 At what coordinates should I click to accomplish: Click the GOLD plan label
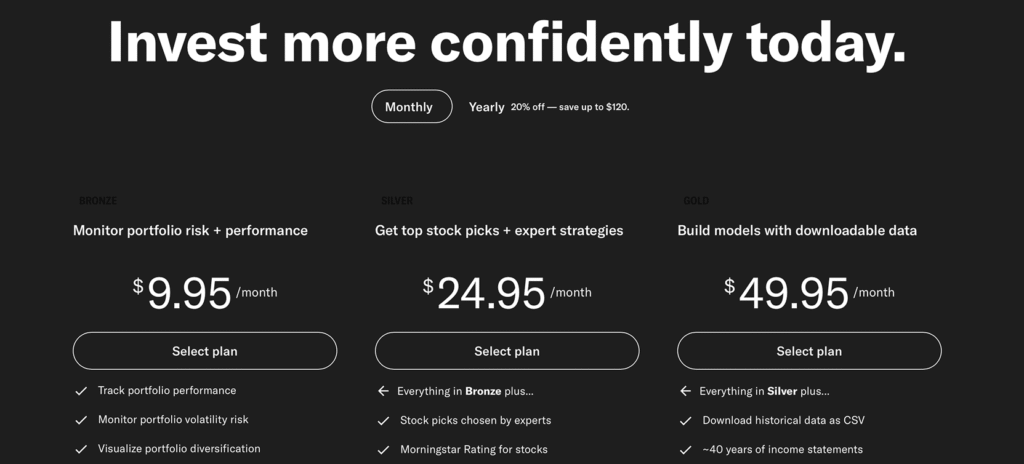click(696, 201)
